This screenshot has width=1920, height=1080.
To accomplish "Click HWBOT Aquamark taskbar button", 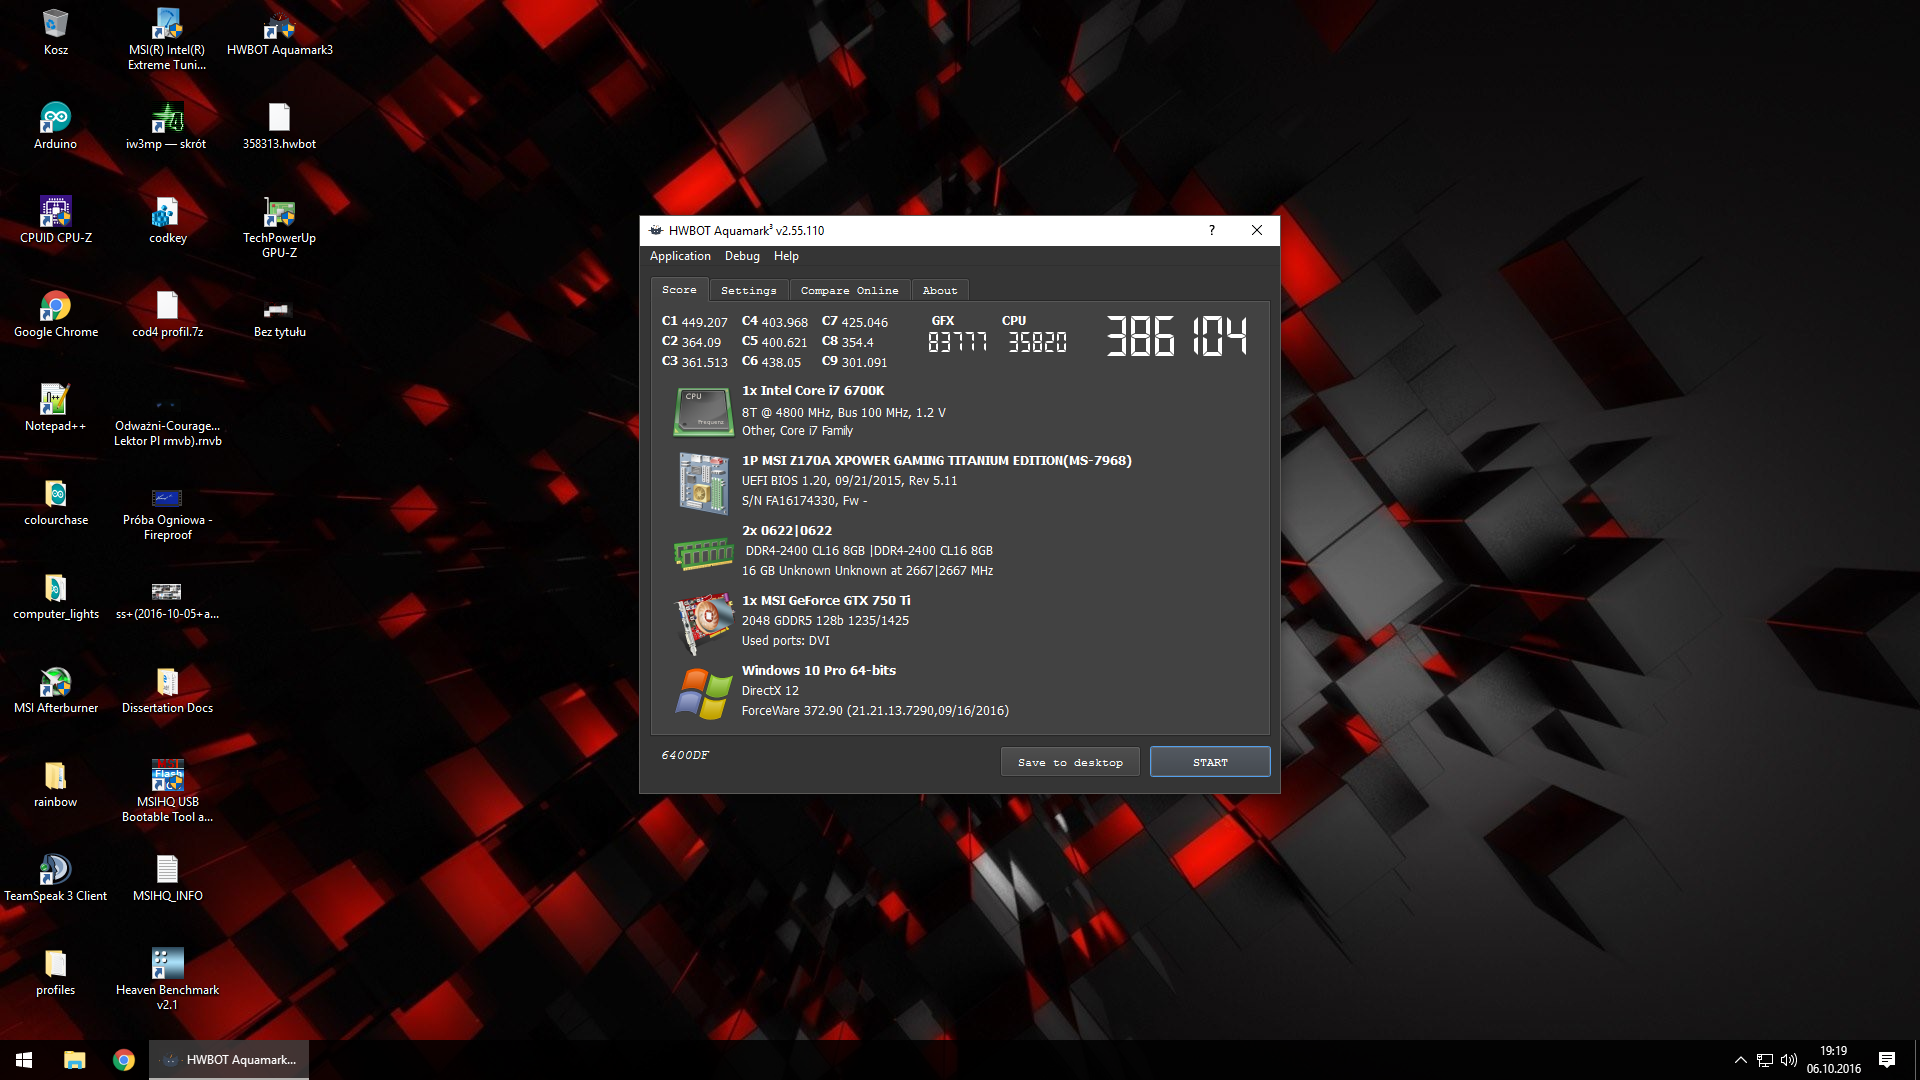I will tap(229, 1060).
